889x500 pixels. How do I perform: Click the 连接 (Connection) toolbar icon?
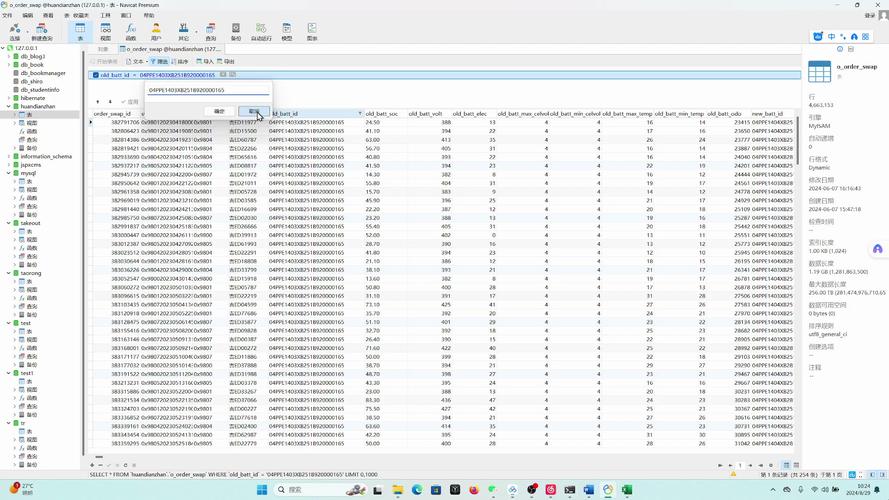coord(14,32)
